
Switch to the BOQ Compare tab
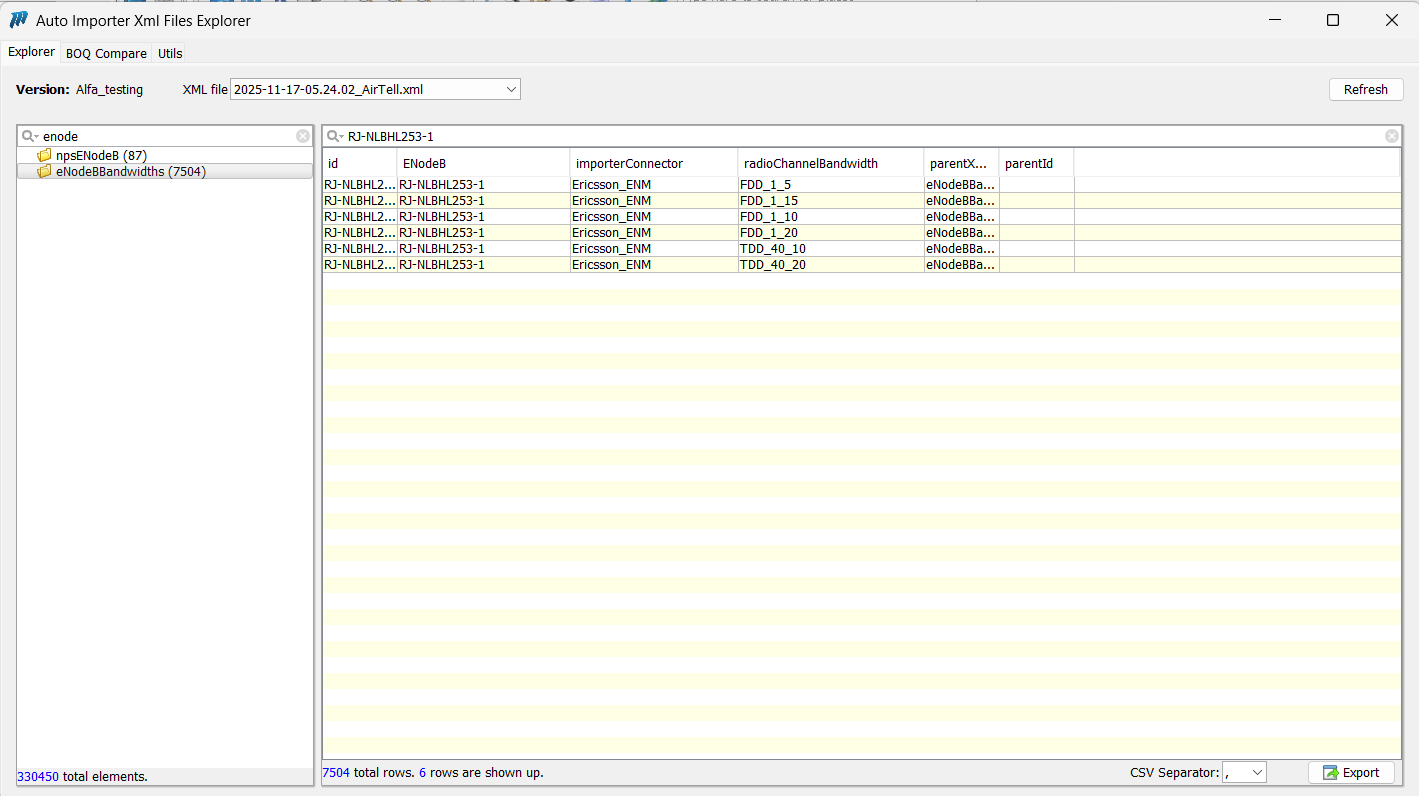[x=106, y=54]
